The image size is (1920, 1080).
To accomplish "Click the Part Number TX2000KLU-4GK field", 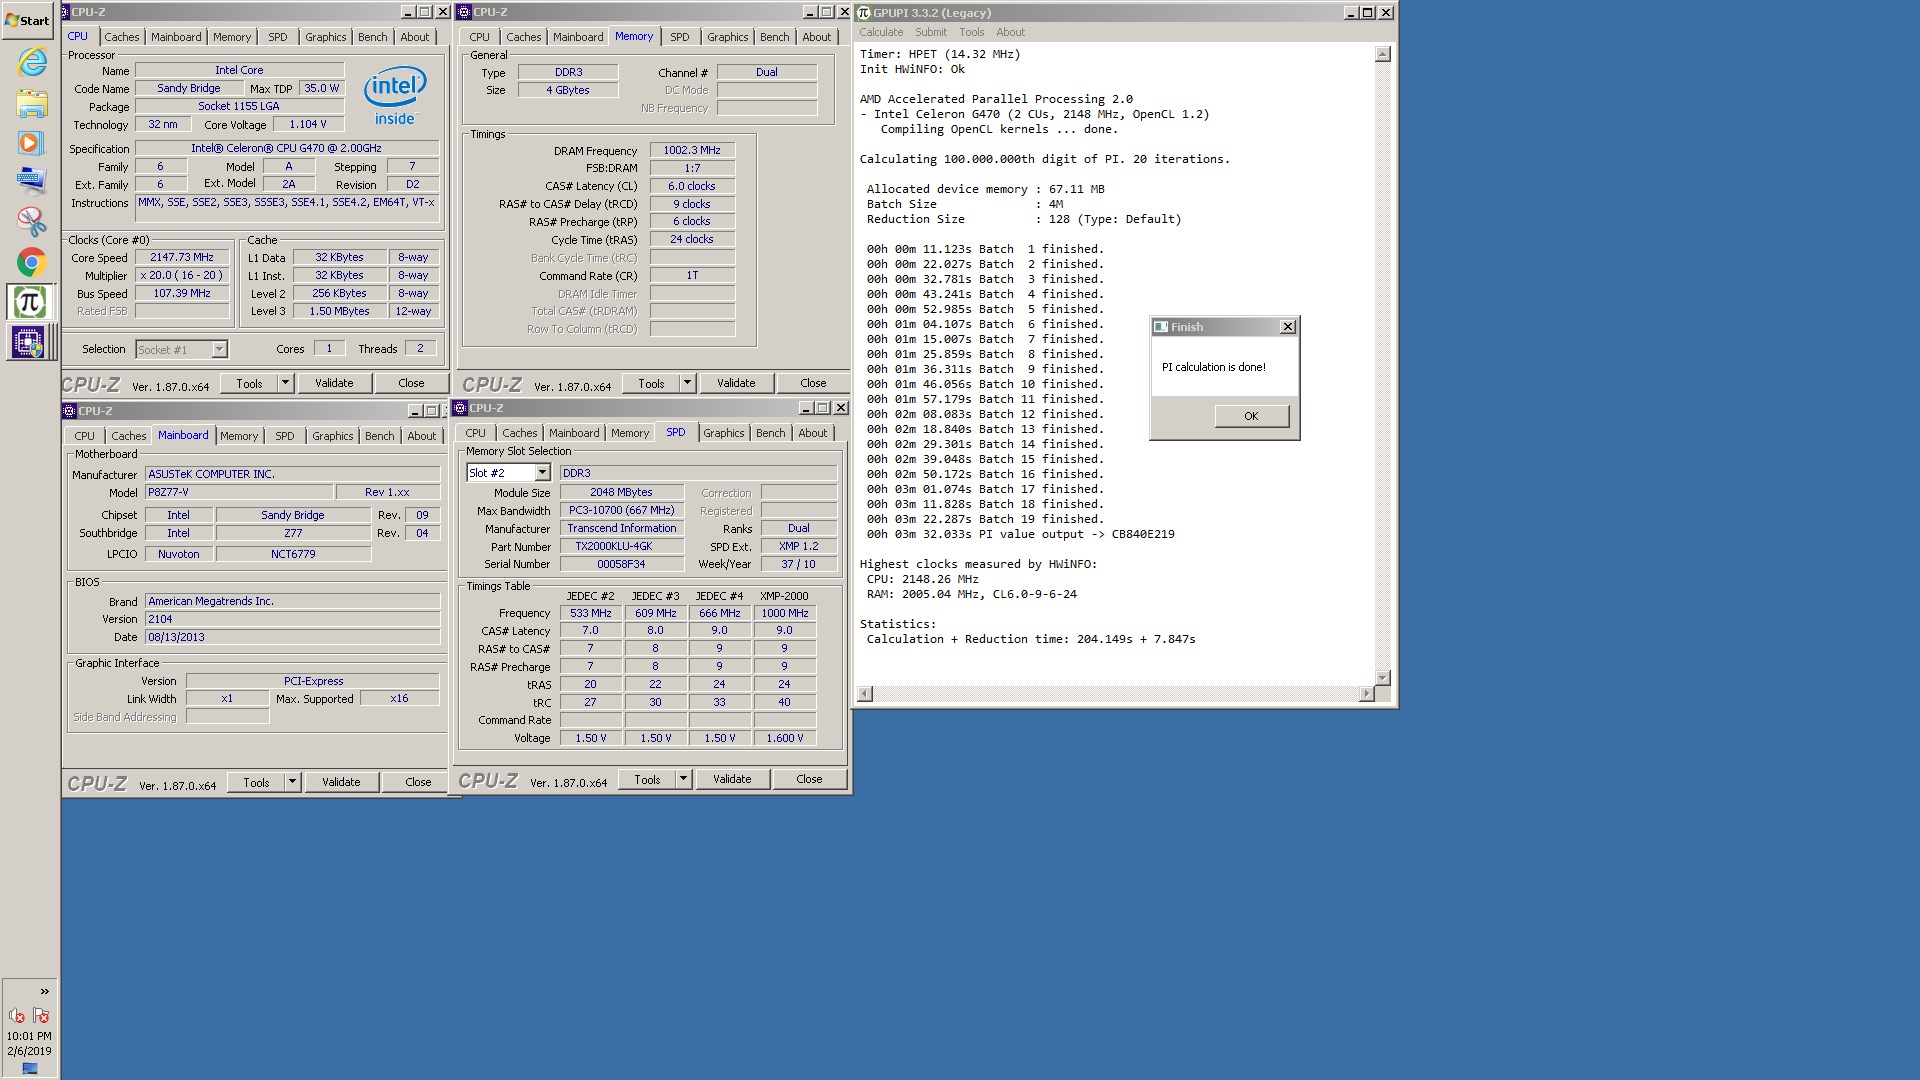I will pyautogui.click(x=621, y=546).
